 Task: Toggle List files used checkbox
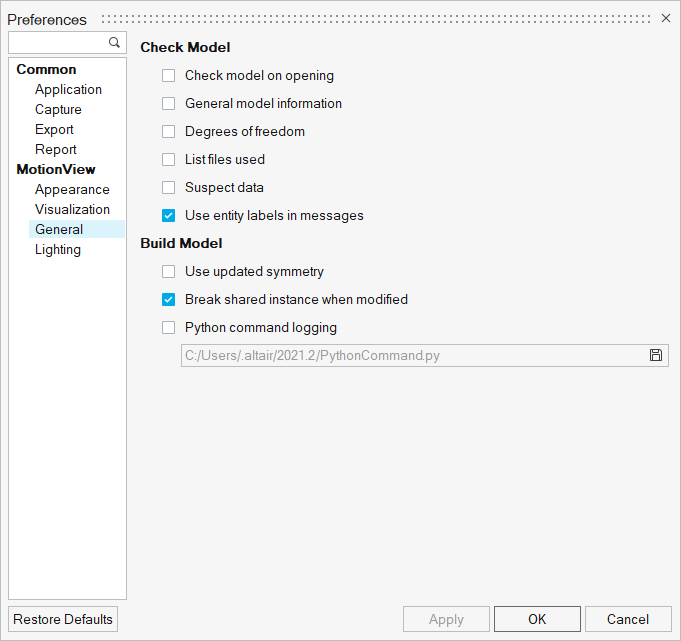click(169, 159)
